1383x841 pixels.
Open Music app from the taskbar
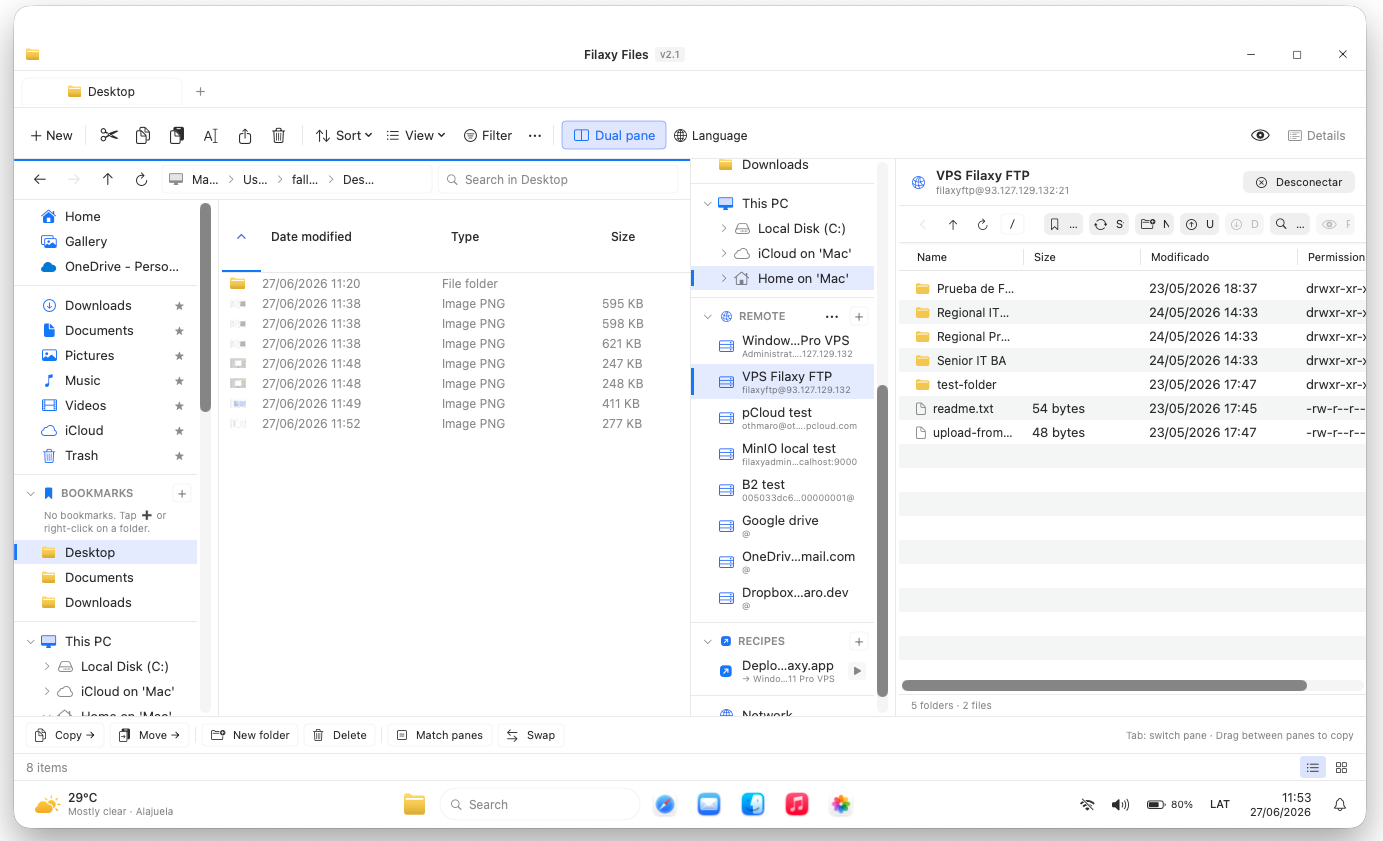pyautogui.click(x=797, y=804)
